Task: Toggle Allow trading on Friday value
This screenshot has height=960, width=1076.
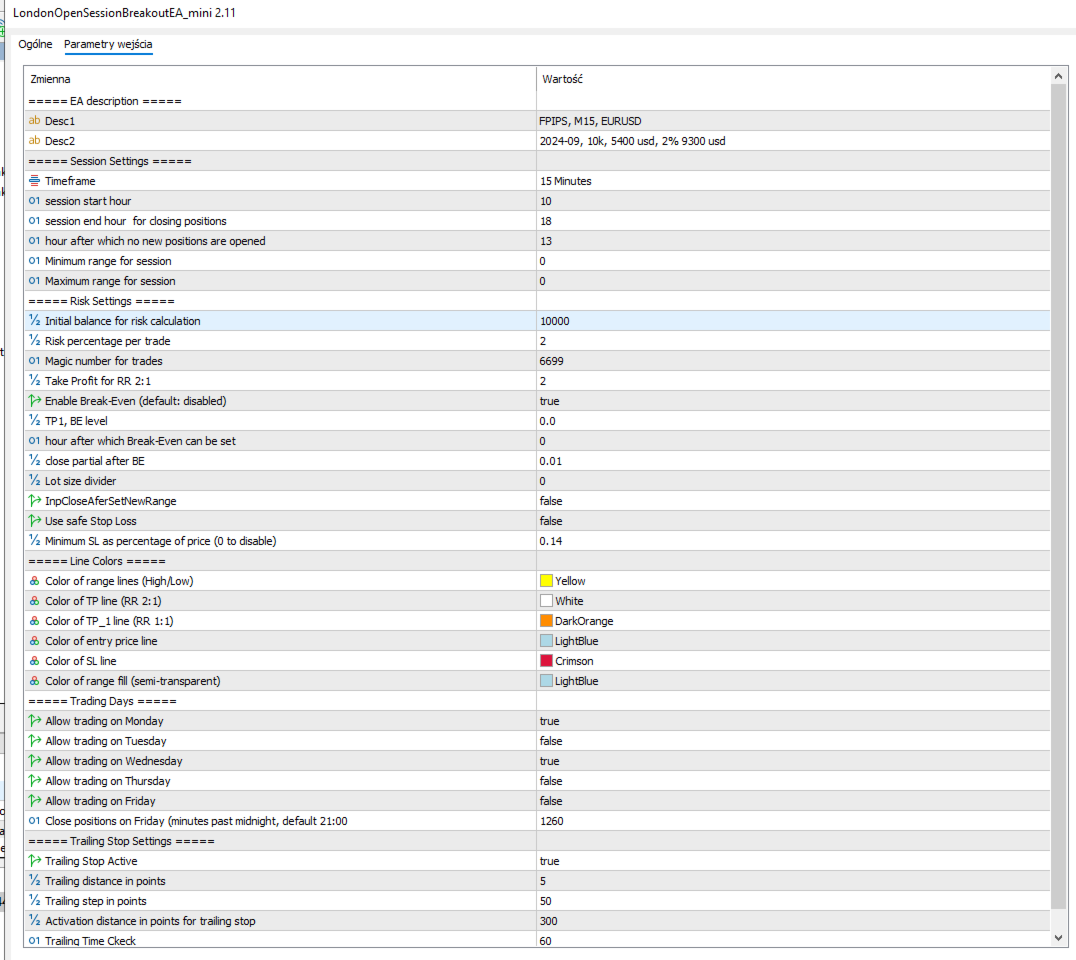Action: [550, 801]
